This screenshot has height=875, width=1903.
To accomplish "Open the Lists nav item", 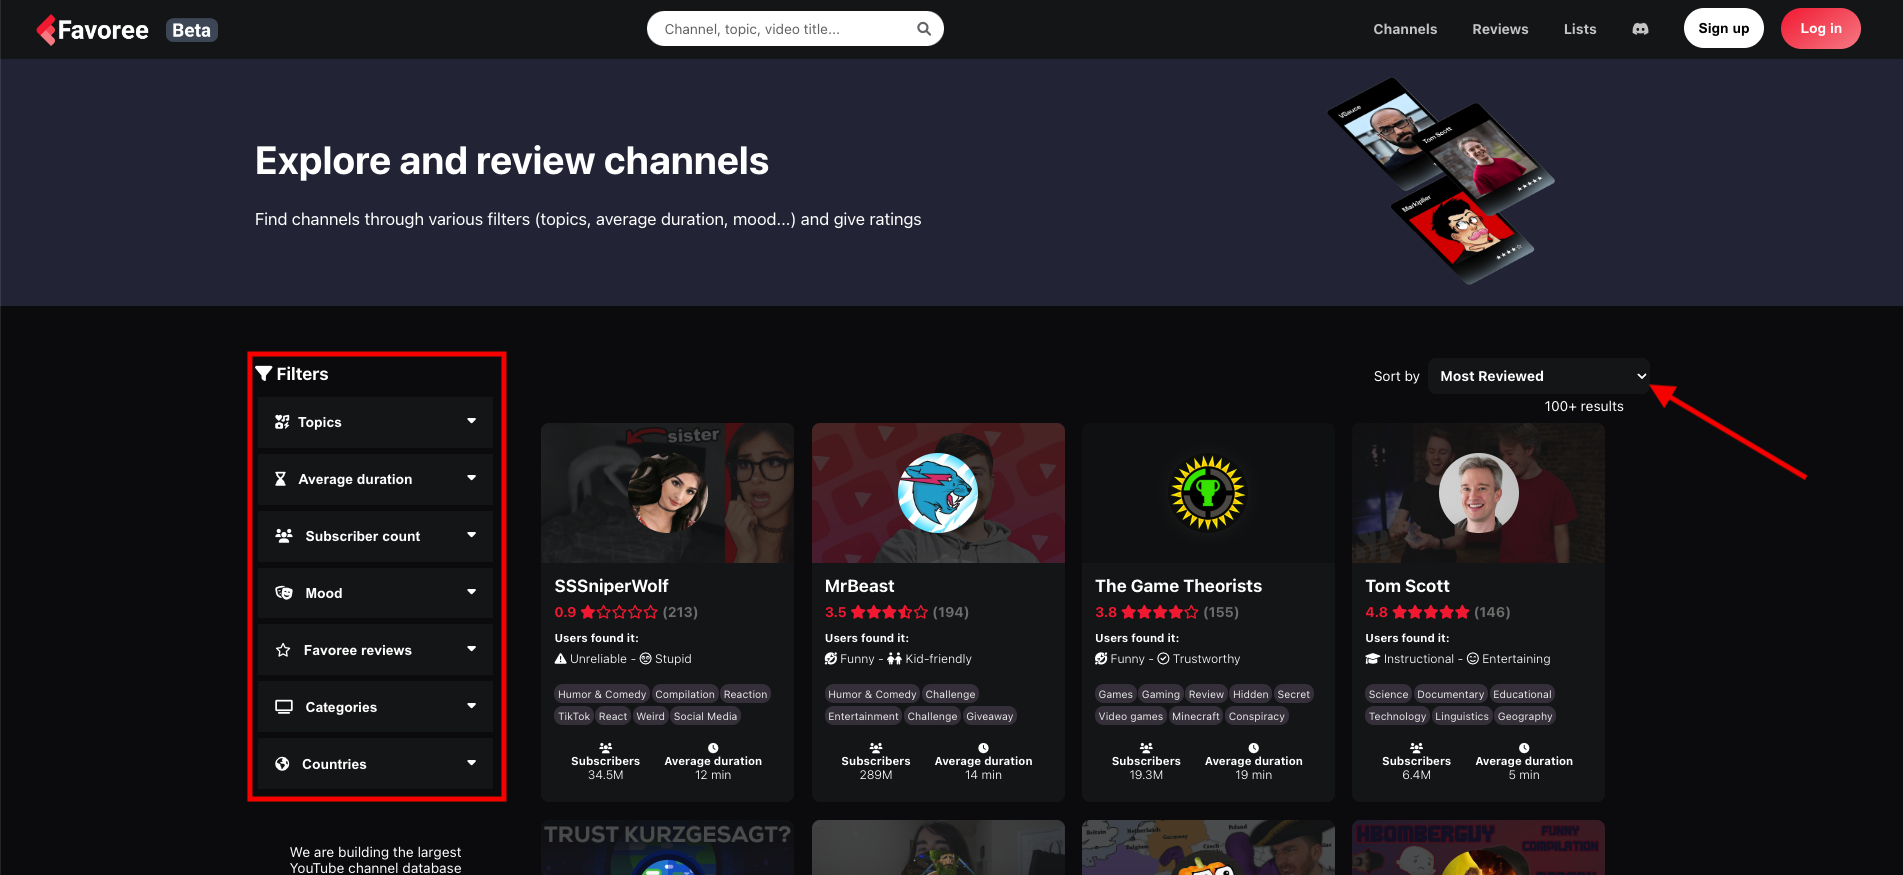I will [1580, 29].
